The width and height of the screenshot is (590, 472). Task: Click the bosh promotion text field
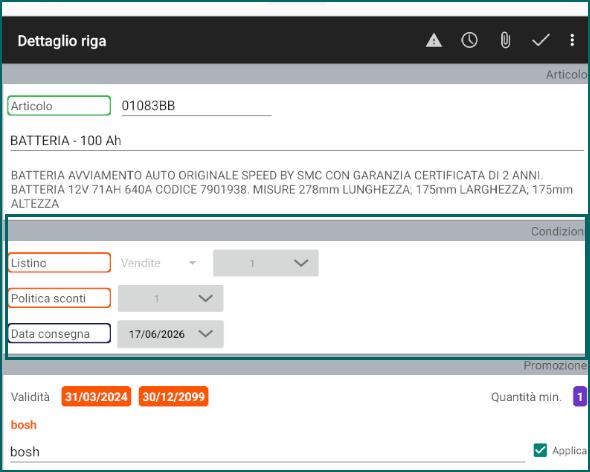point(268,452)
